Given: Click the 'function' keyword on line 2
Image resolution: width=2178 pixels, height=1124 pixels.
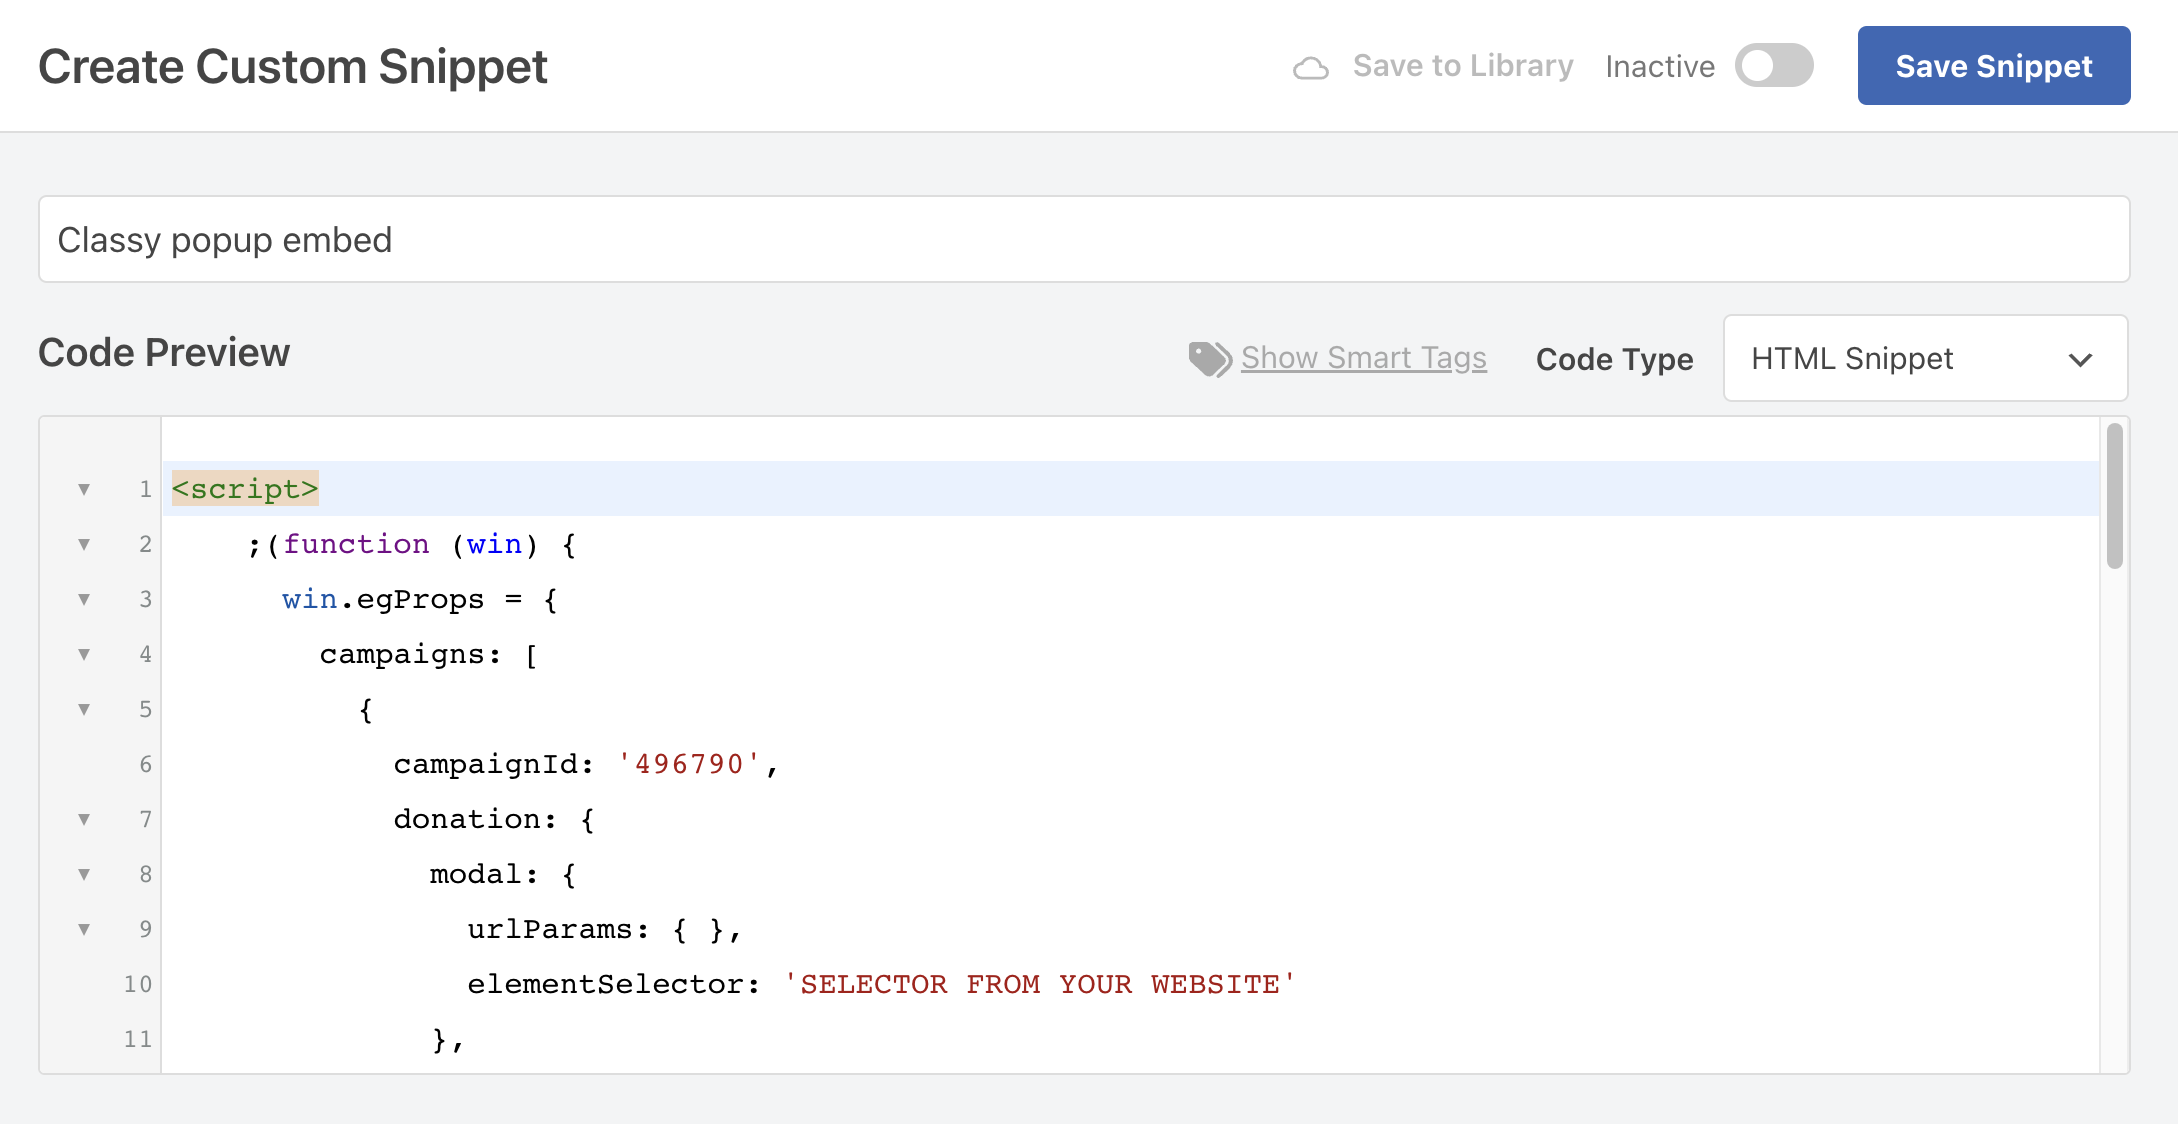Looking at the screenshot, I should 356,544.
